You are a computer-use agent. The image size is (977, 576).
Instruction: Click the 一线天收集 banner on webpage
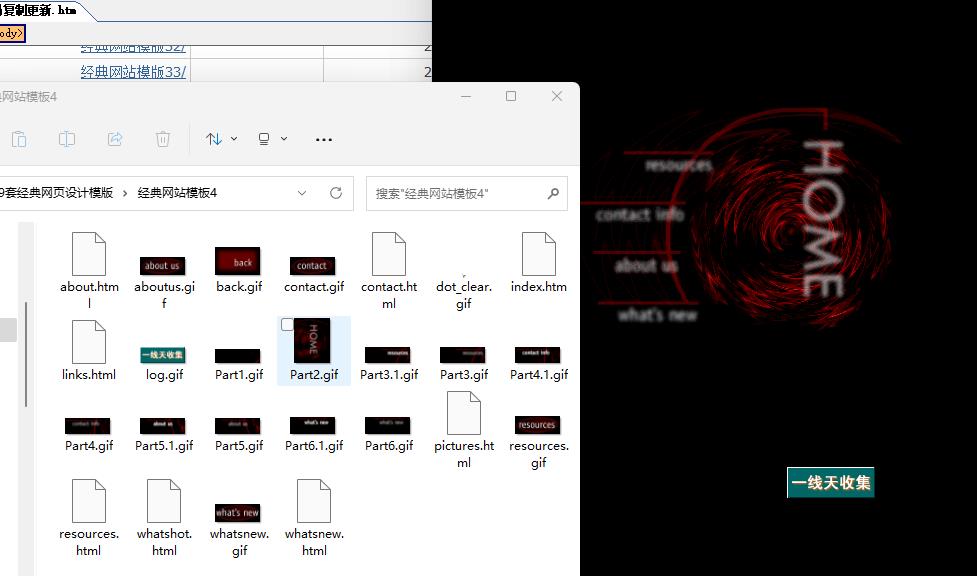point(831,482)
